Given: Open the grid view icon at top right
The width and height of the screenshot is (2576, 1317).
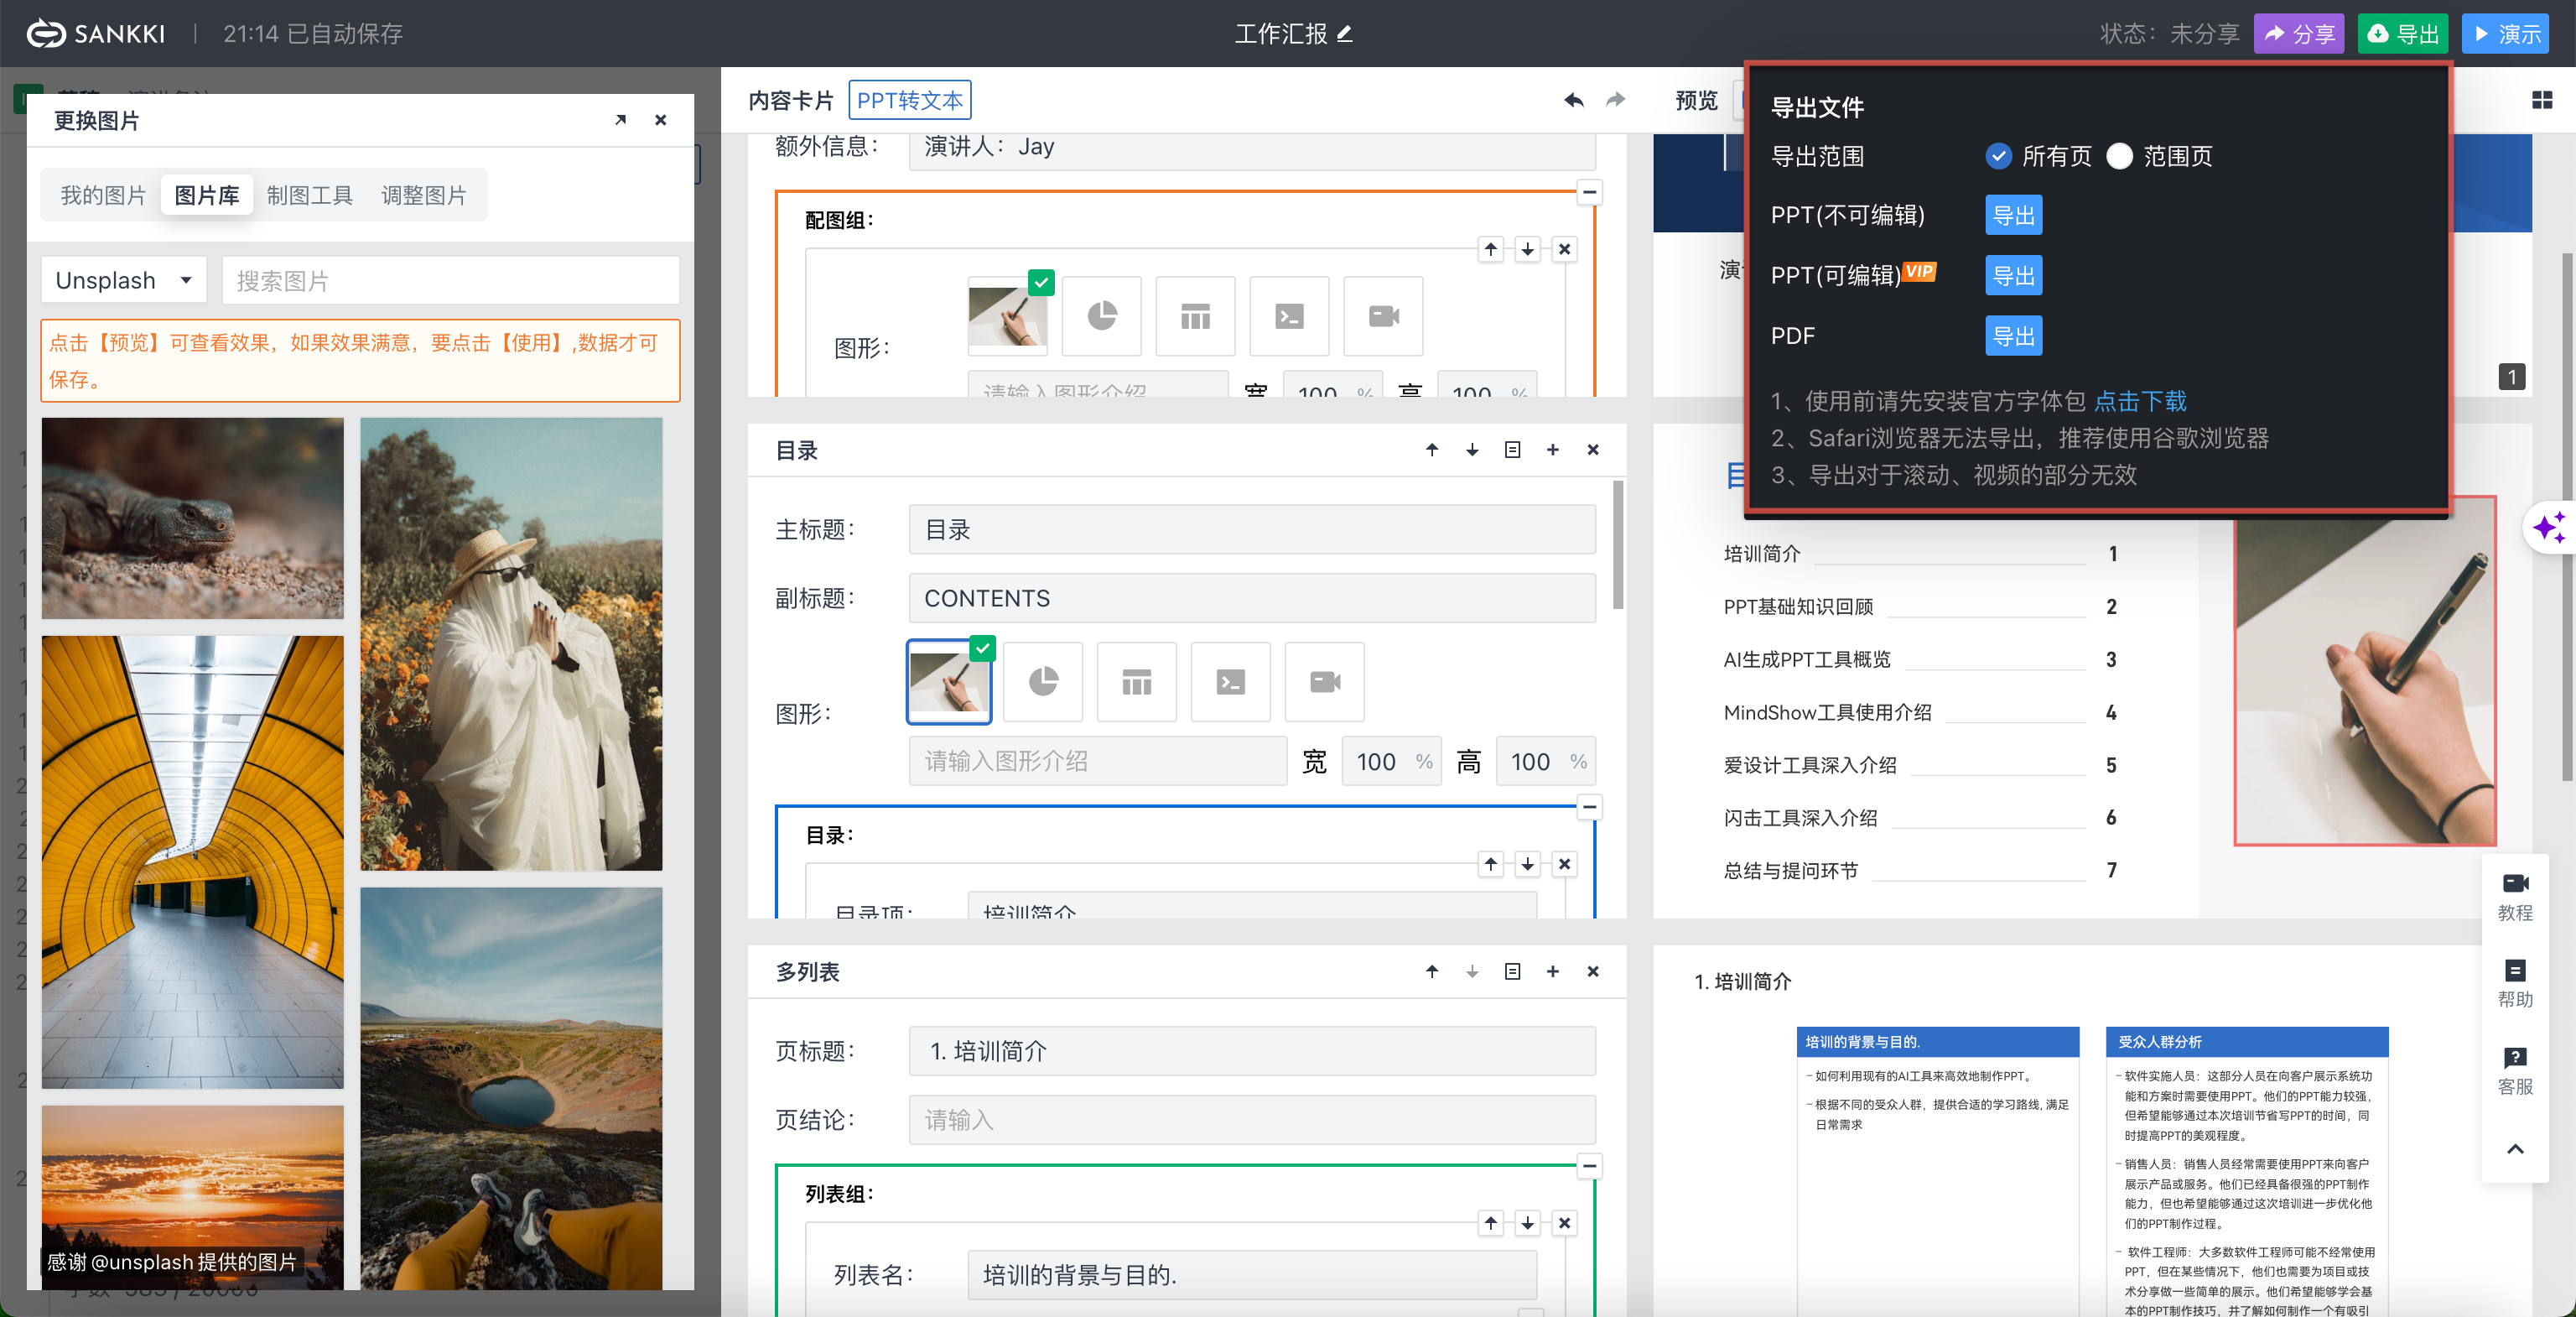Looking at the screenshot, I should point(2542,99).
